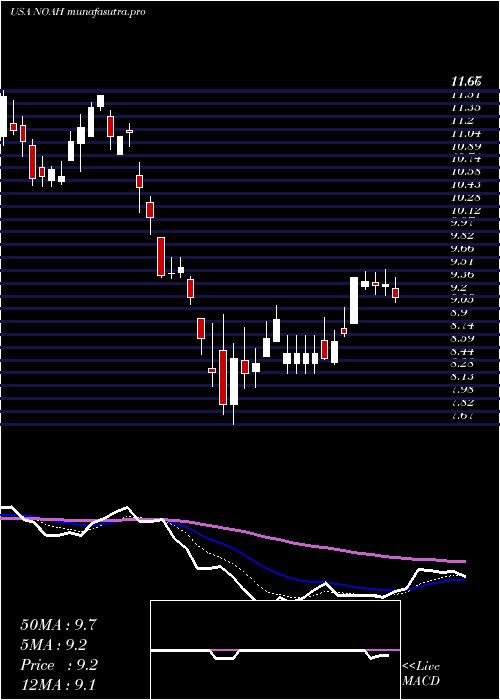Click the 11.35 price axis label
Screen dimensions: 500x700
[x=466, y=108]
